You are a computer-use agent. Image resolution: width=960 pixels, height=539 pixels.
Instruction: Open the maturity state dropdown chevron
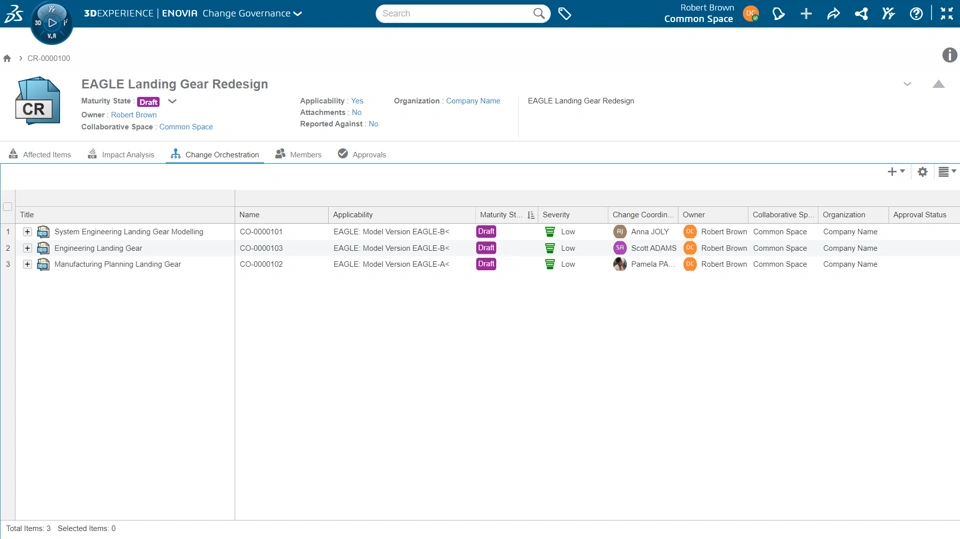[172, 102]
